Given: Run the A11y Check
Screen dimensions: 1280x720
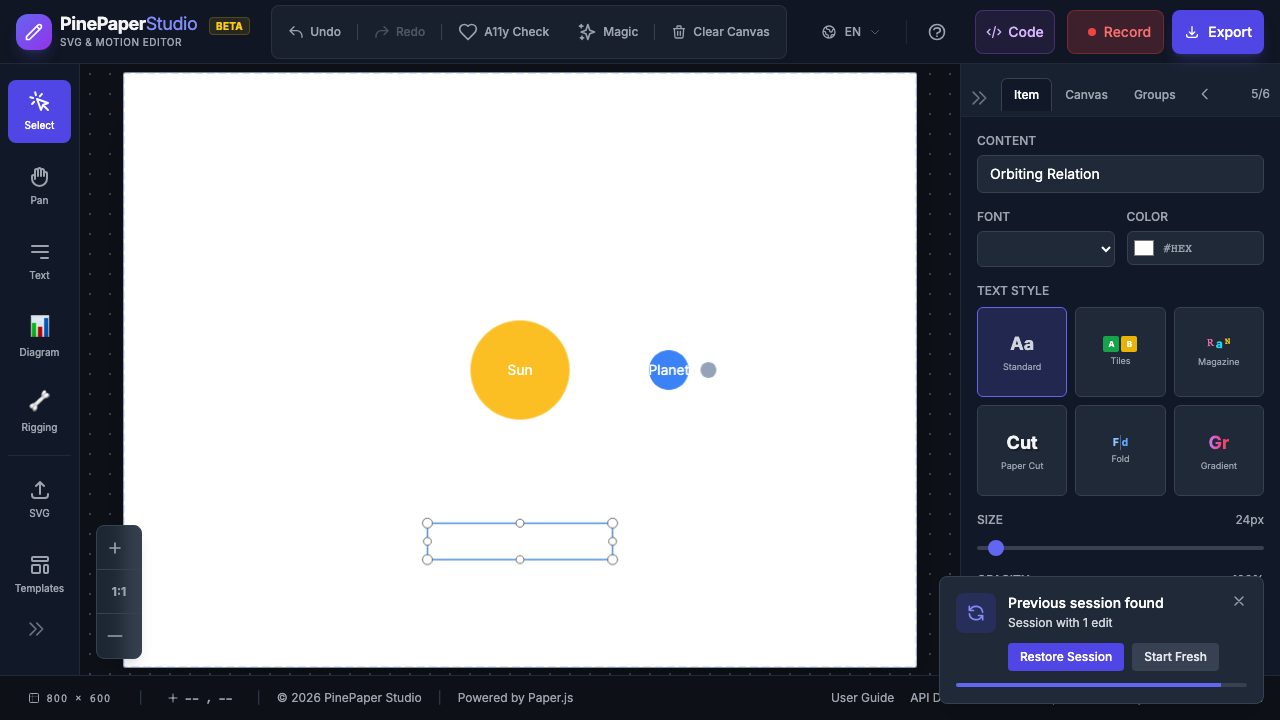Looking at the screenshot, I should tap(504, 31).
